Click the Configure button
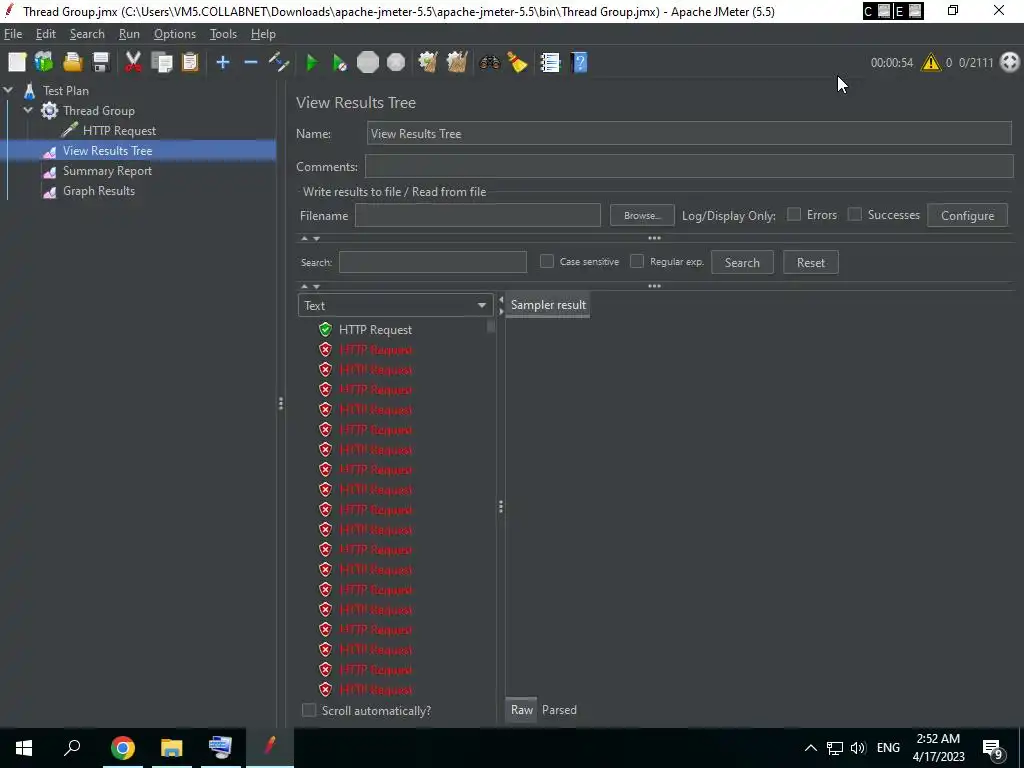The image size is (1024, 768). (967, 216)
